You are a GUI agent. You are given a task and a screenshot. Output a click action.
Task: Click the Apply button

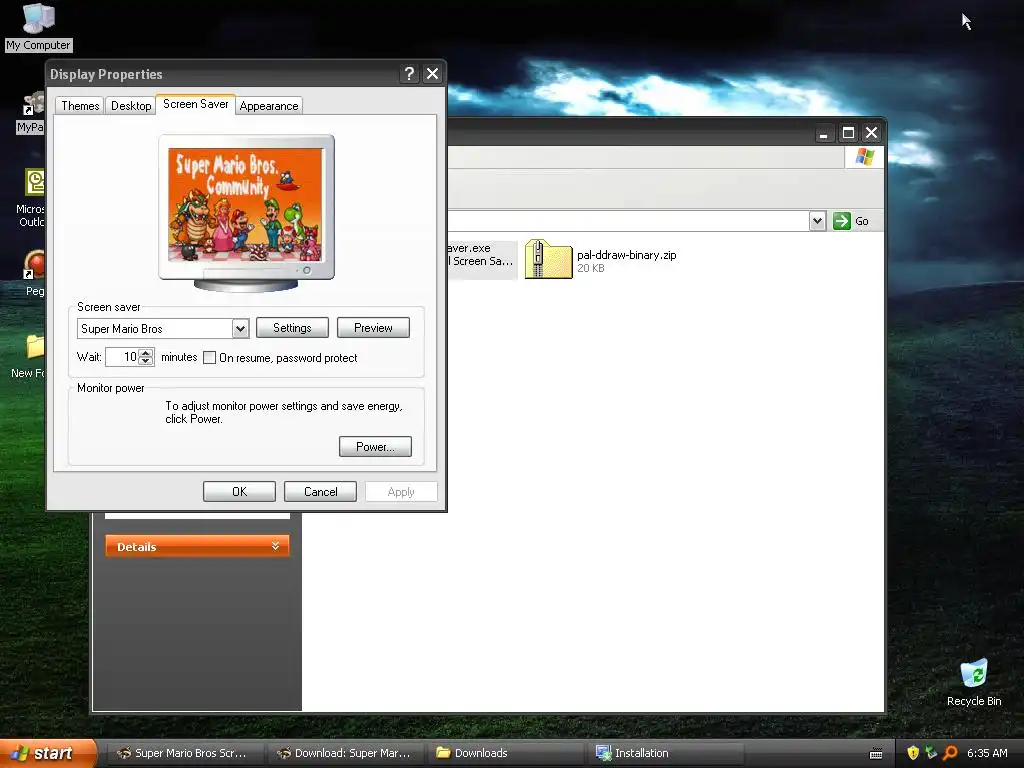click(x=401, y=492)
